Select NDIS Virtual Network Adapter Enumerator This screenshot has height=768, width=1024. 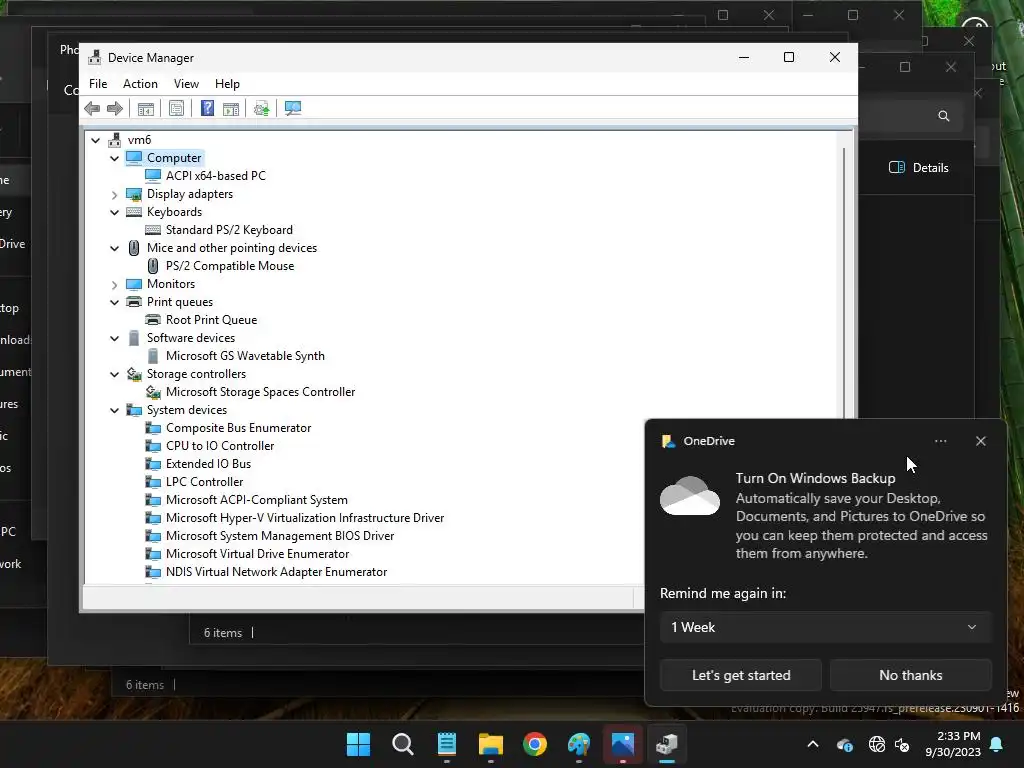(x=276, y=572)
